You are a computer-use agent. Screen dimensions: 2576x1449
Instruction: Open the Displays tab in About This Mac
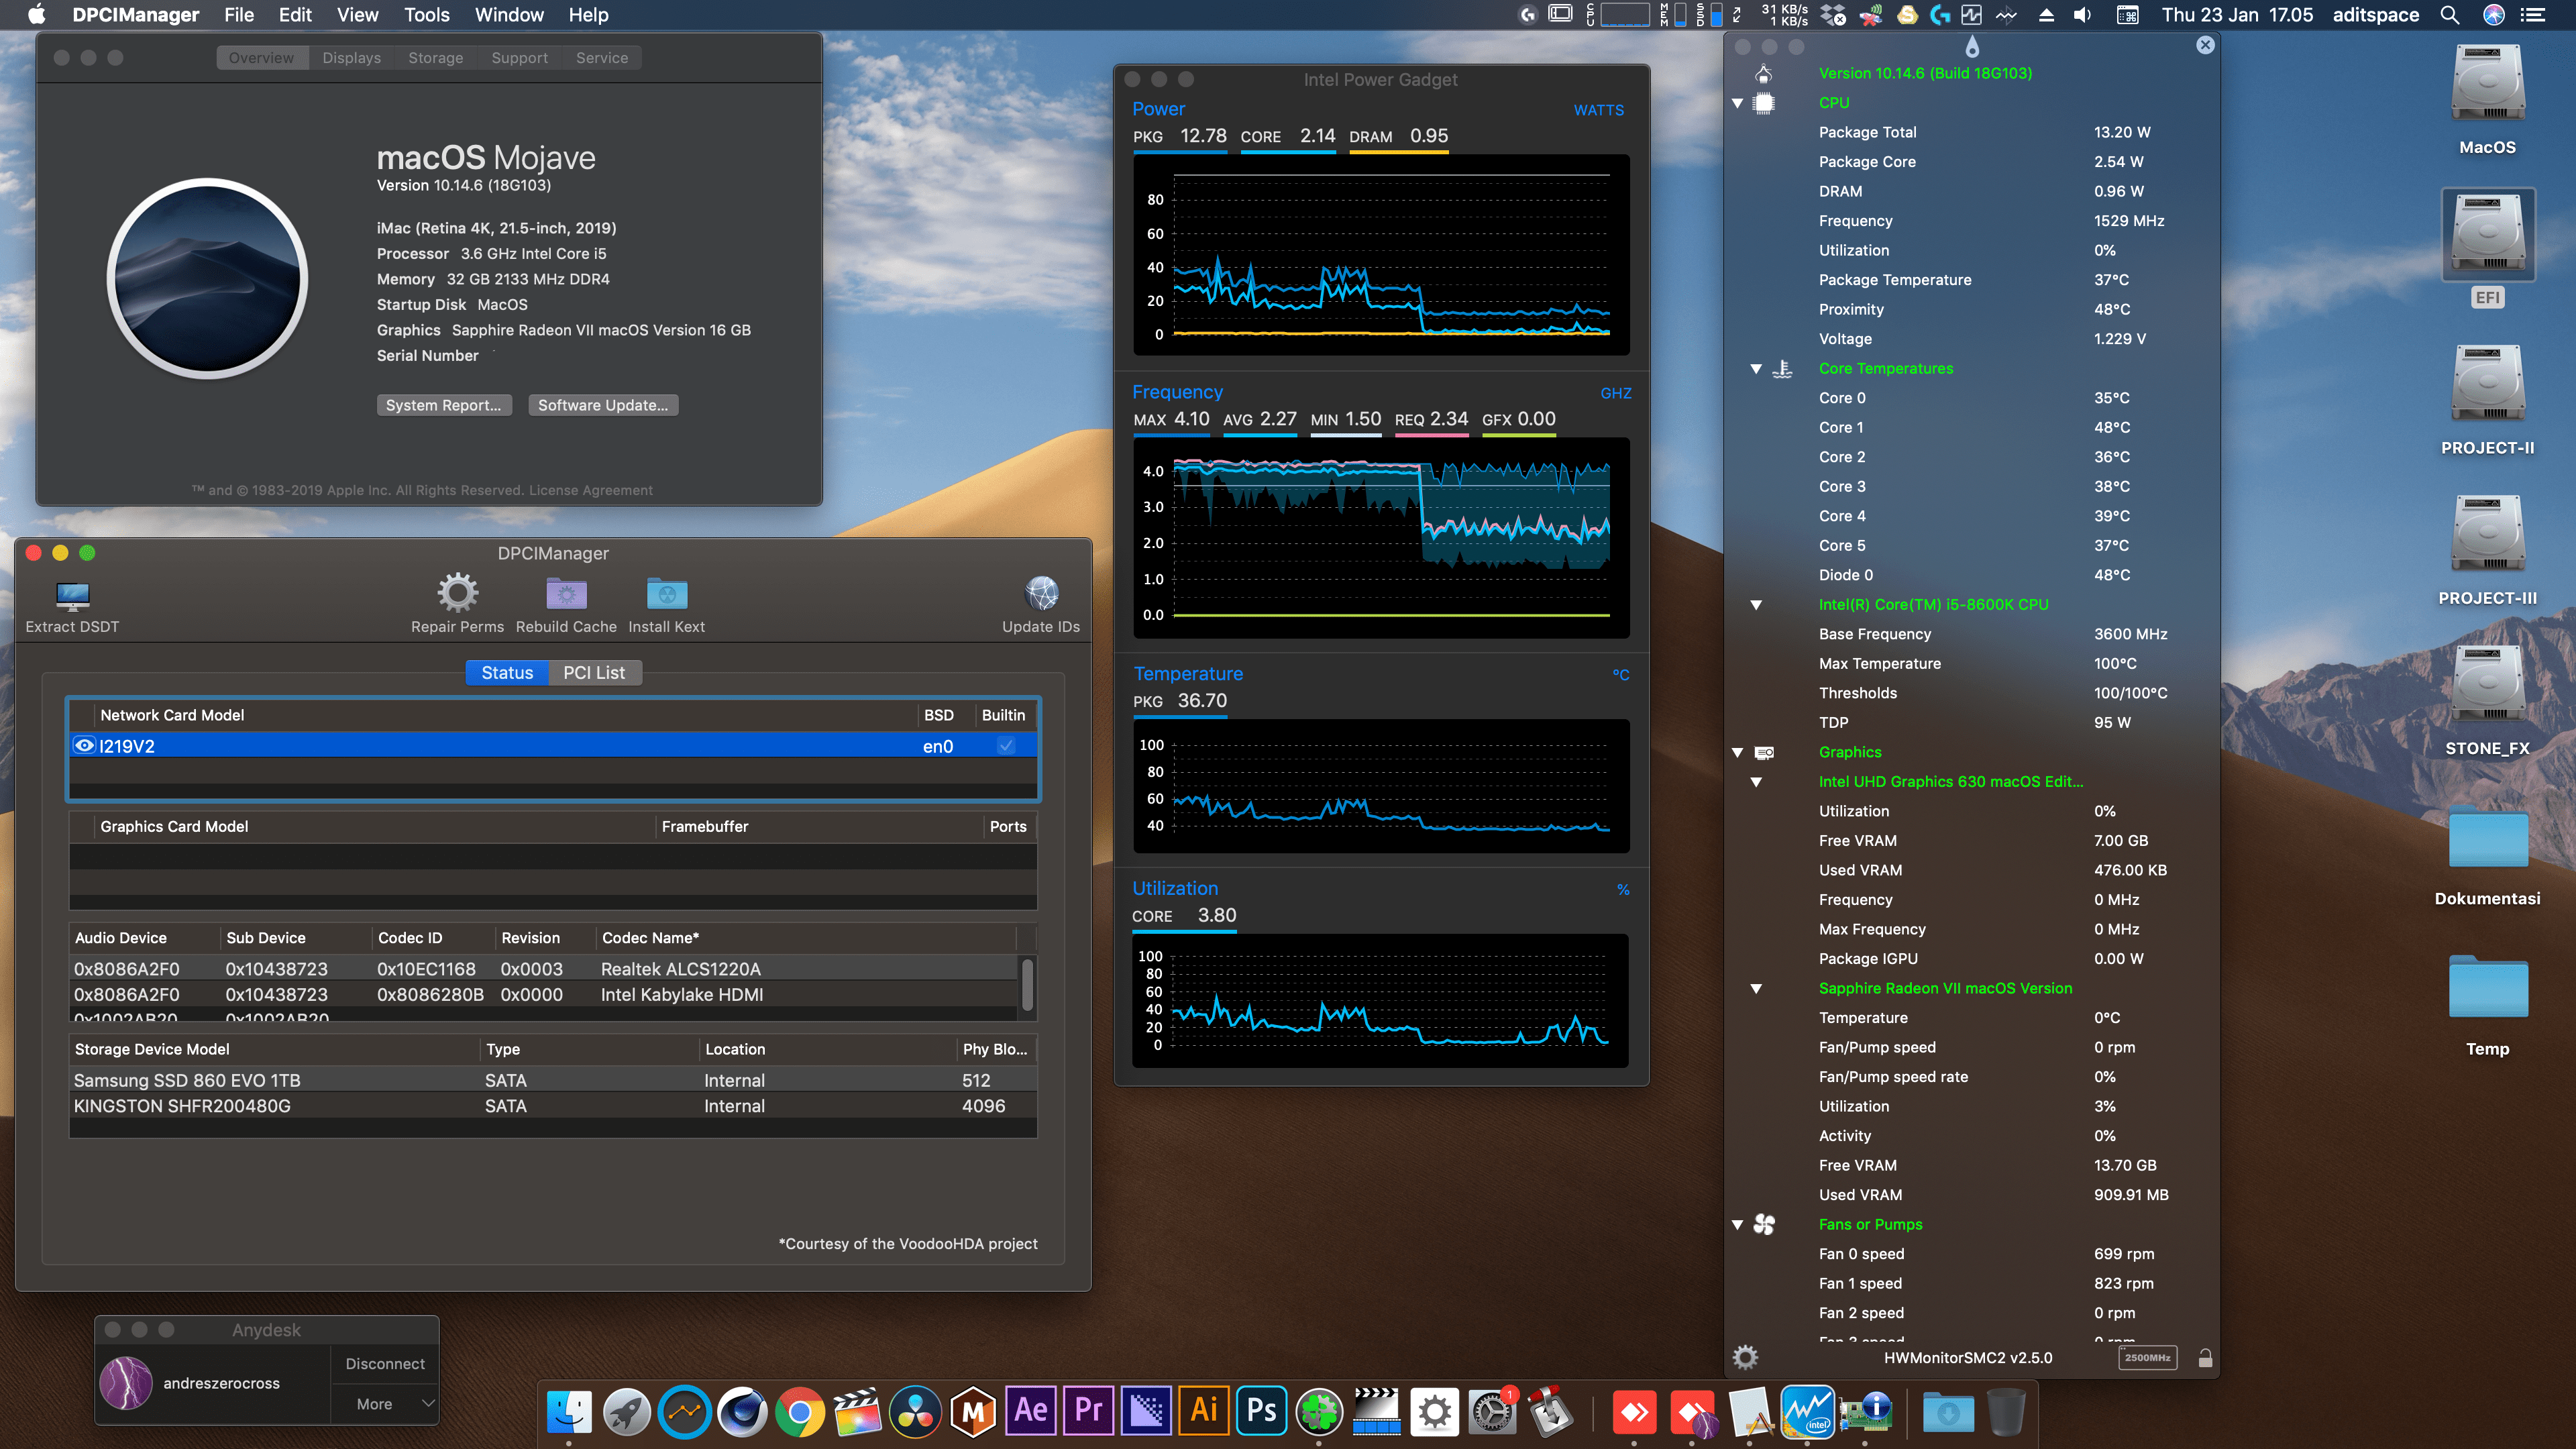point(351,58)
